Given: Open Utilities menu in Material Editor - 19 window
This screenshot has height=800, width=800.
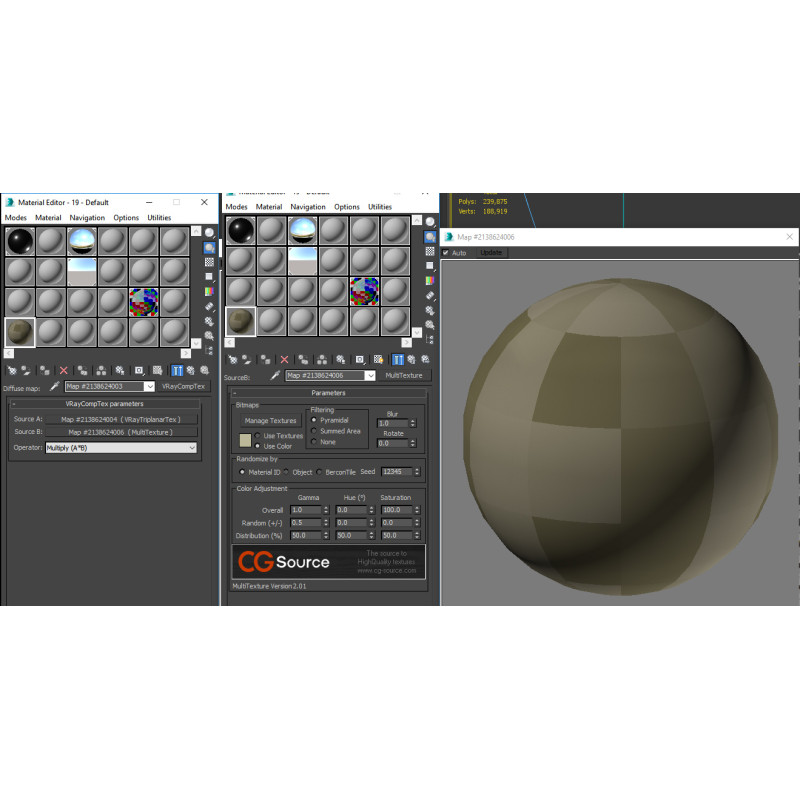Looking at the screenshot, I should pyautogui.click(x=159, y=217).
